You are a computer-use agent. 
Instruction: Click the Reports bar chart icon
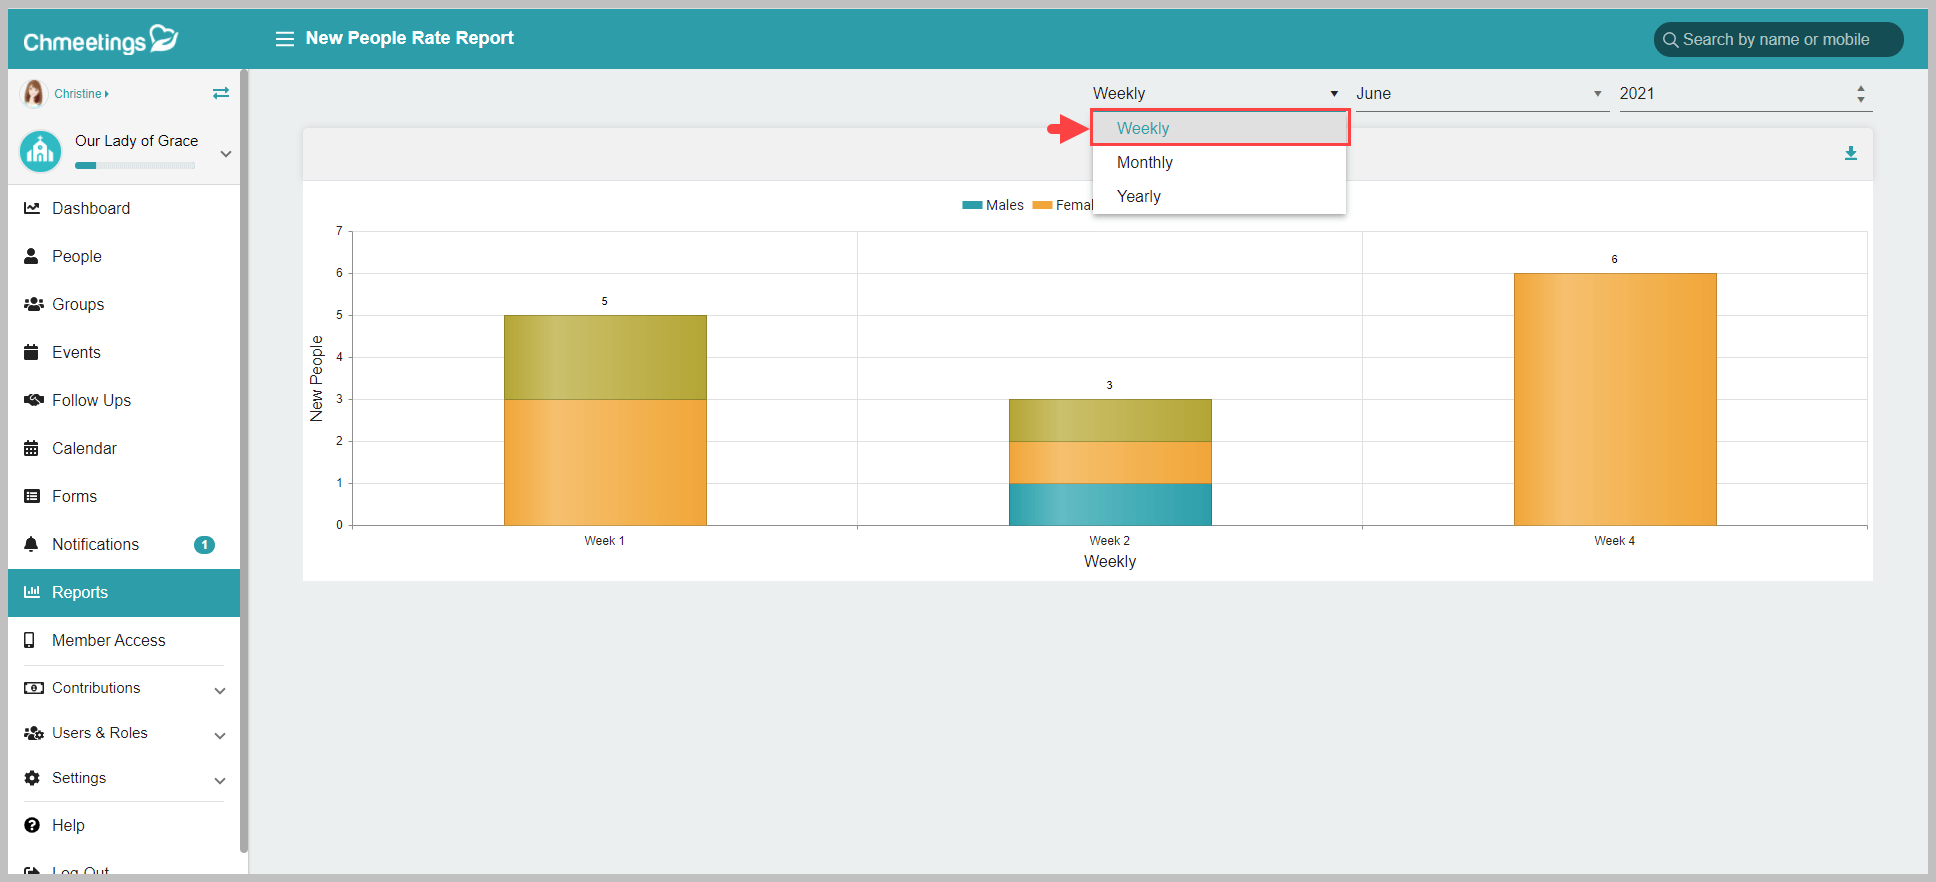coord(32,592)
